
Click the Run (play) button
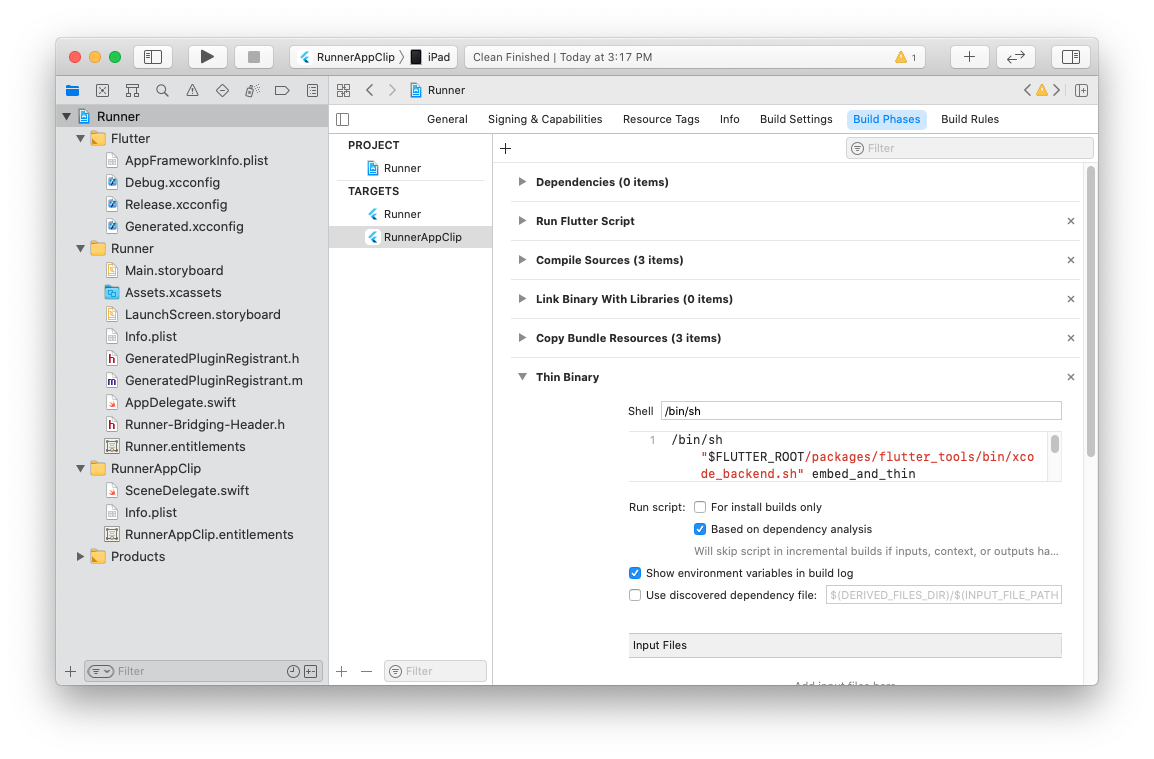point(207,57)
